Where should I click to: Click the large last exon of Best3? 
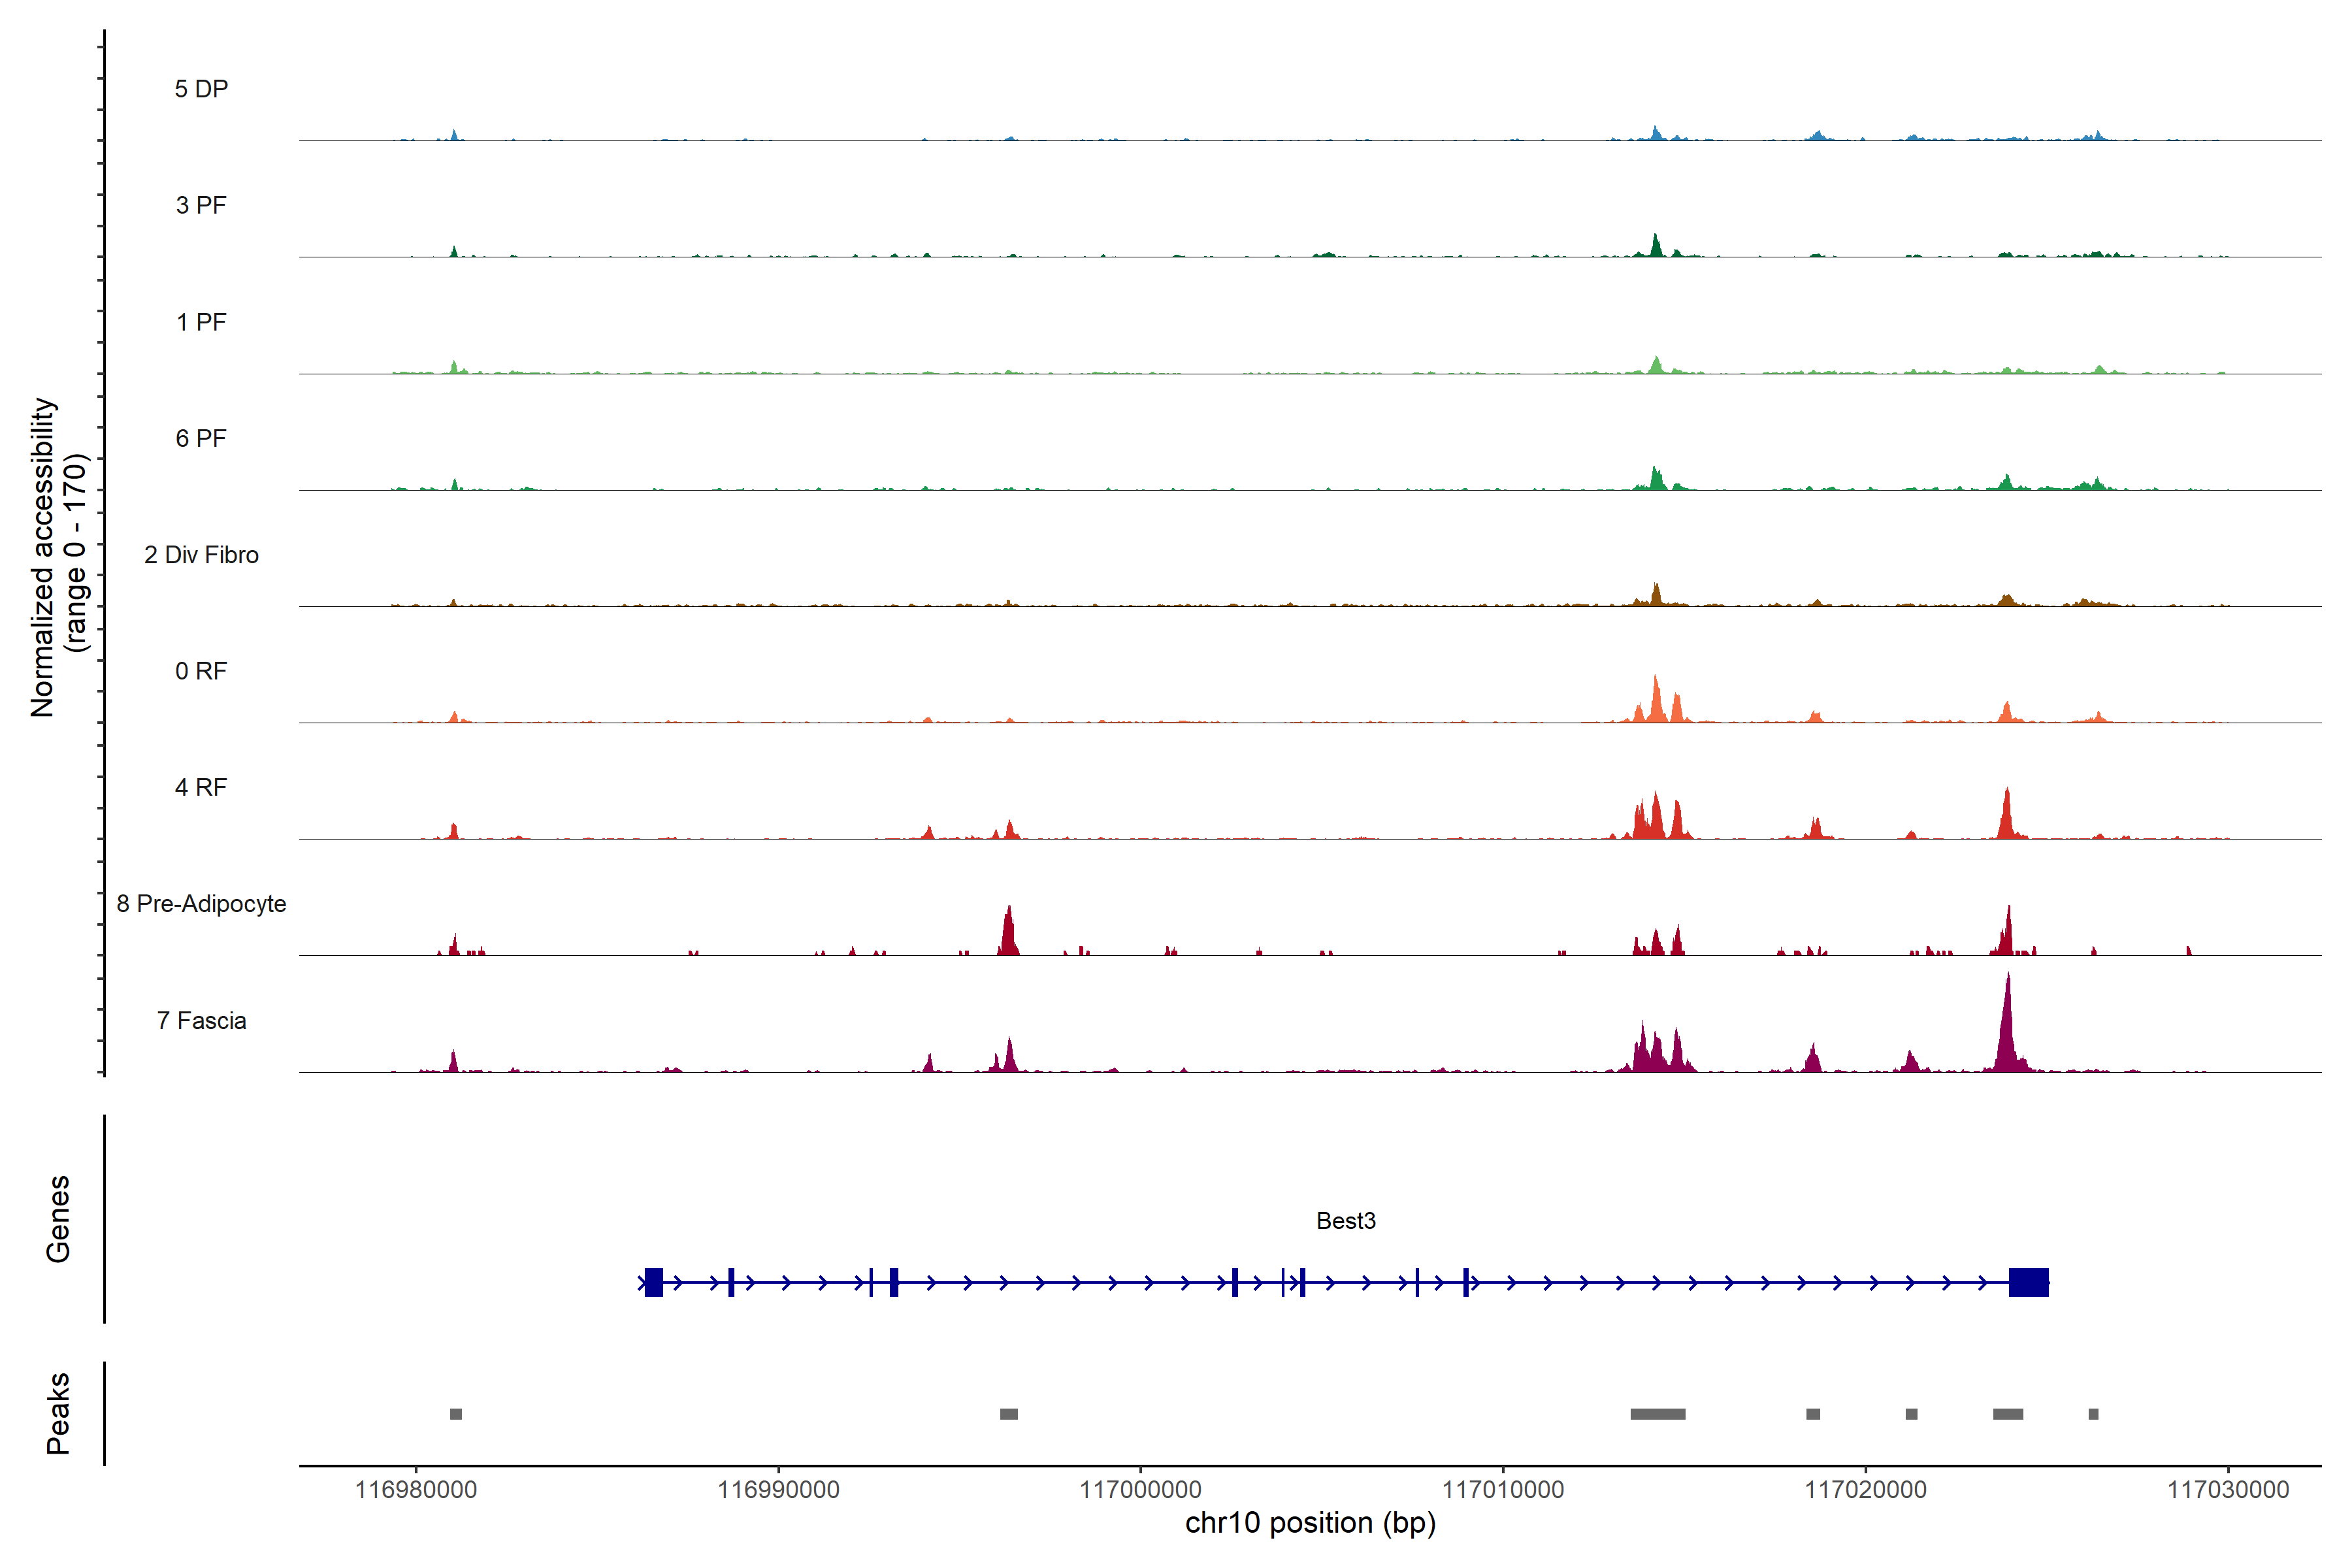(2028, 1282)
